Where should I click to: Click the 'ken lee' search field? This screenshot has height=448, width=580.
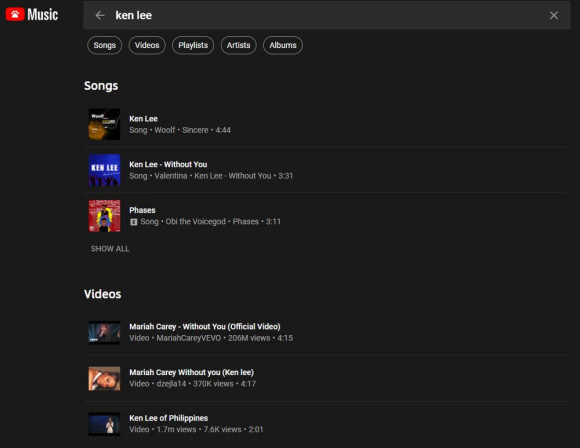(x=327, y=15)
